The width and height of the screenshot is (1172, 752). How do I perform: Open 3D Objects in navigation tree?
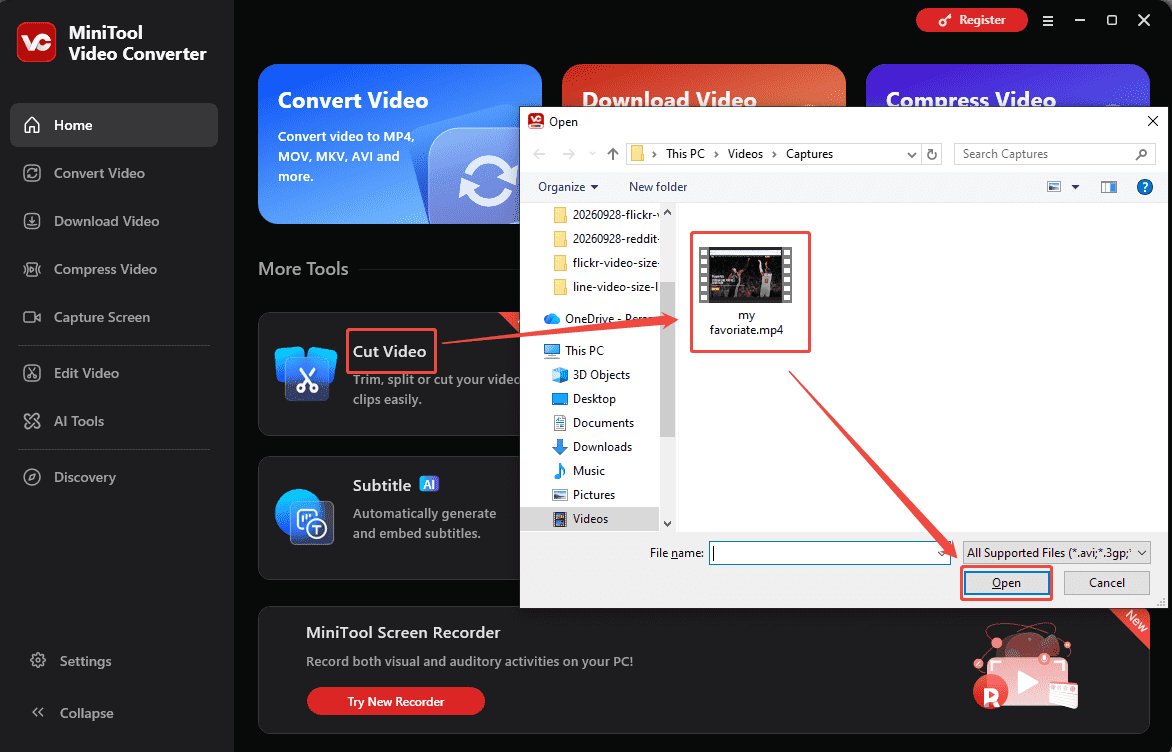point(591,375)
